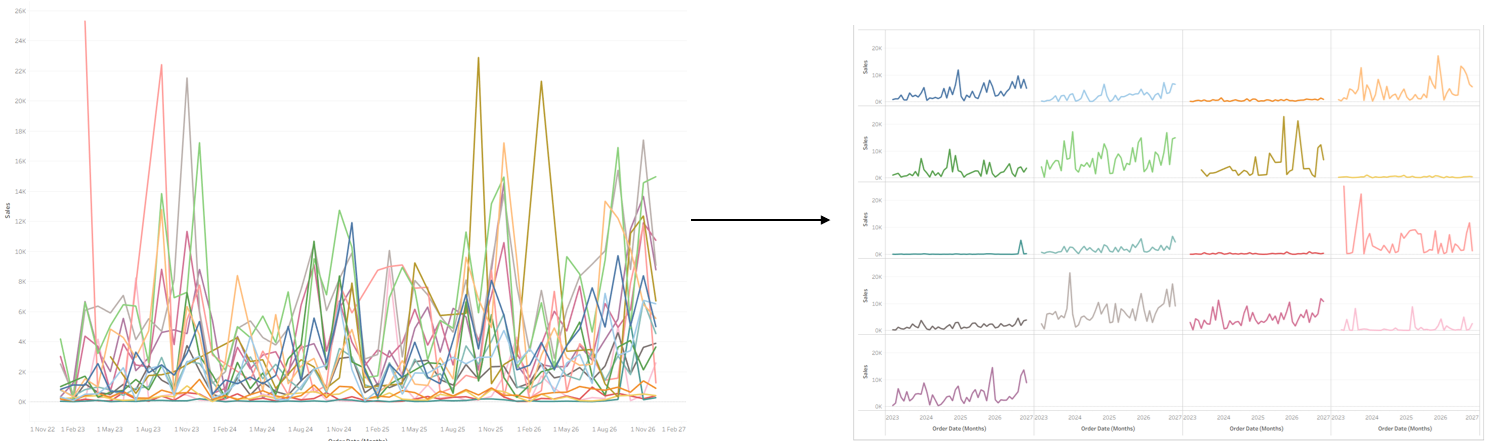Open the pale pink line panel
The image size is (1489, 442).
click(x=1405, y=296)
